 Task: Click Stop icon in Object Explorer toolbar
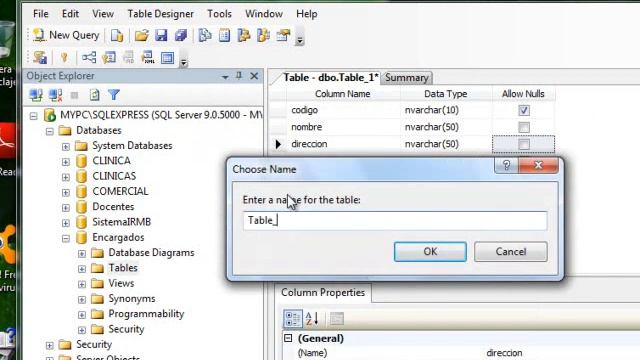tap(74, 95)
